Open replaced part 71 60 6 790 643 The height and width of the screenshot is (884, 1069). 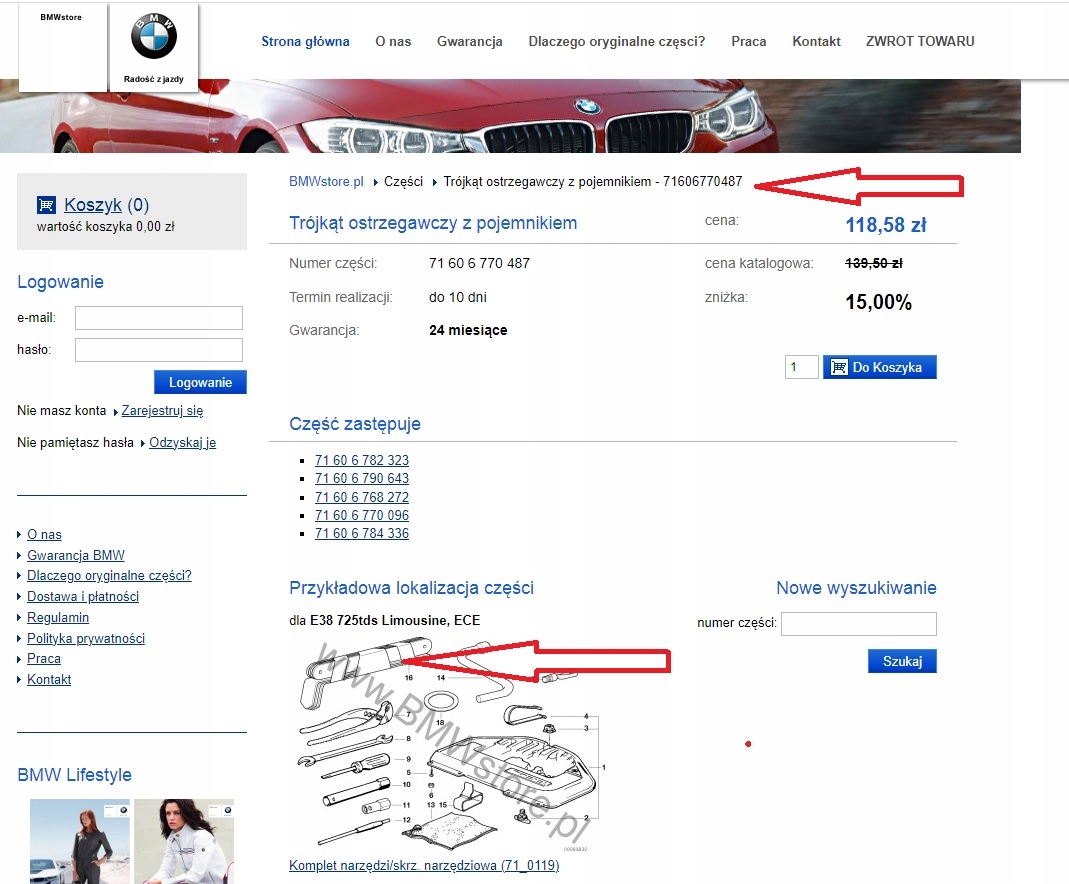[362, 479]
